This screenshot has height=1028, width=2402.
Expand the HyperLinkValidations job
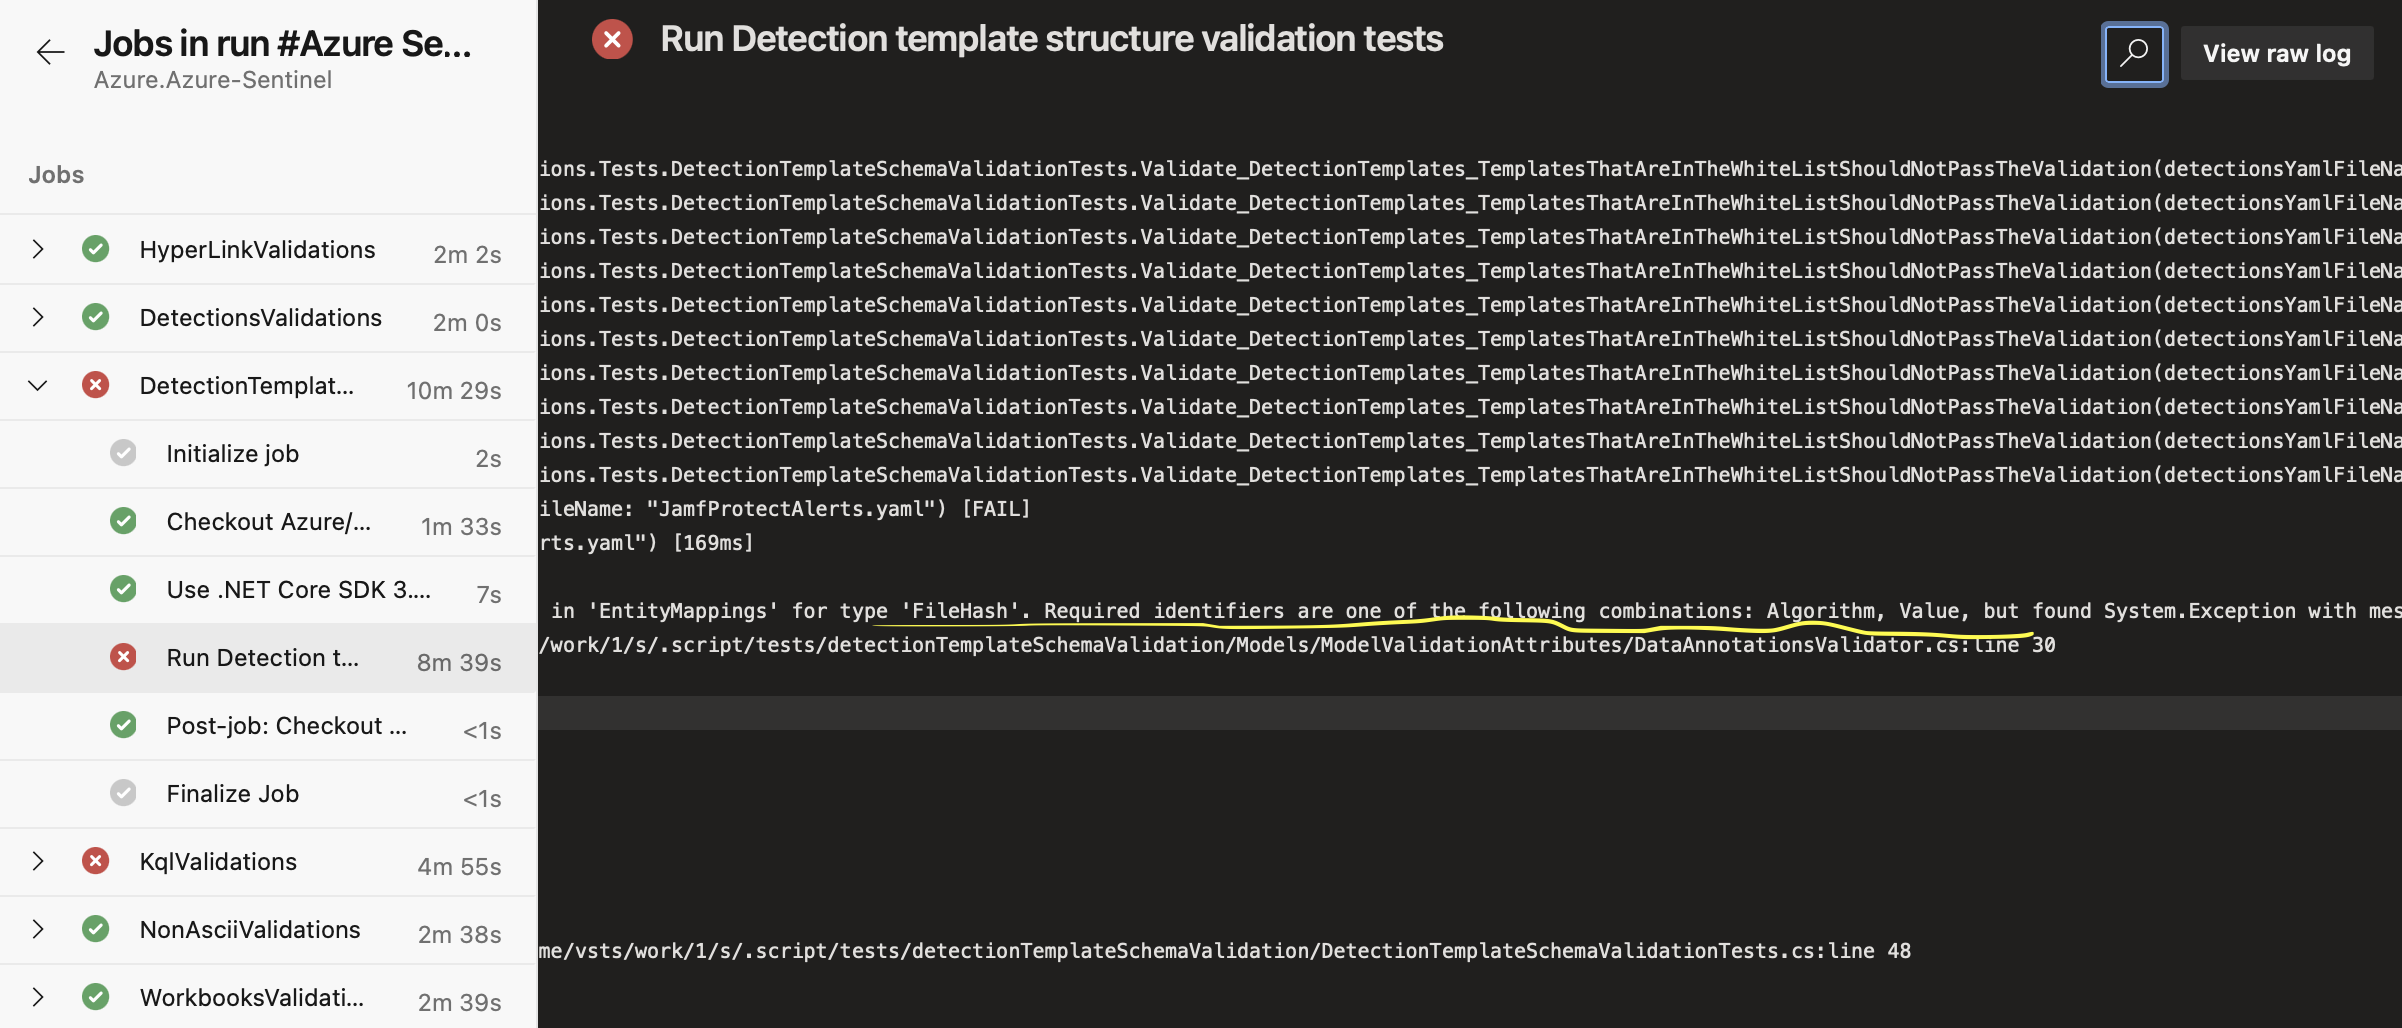(x=38, y=248)
